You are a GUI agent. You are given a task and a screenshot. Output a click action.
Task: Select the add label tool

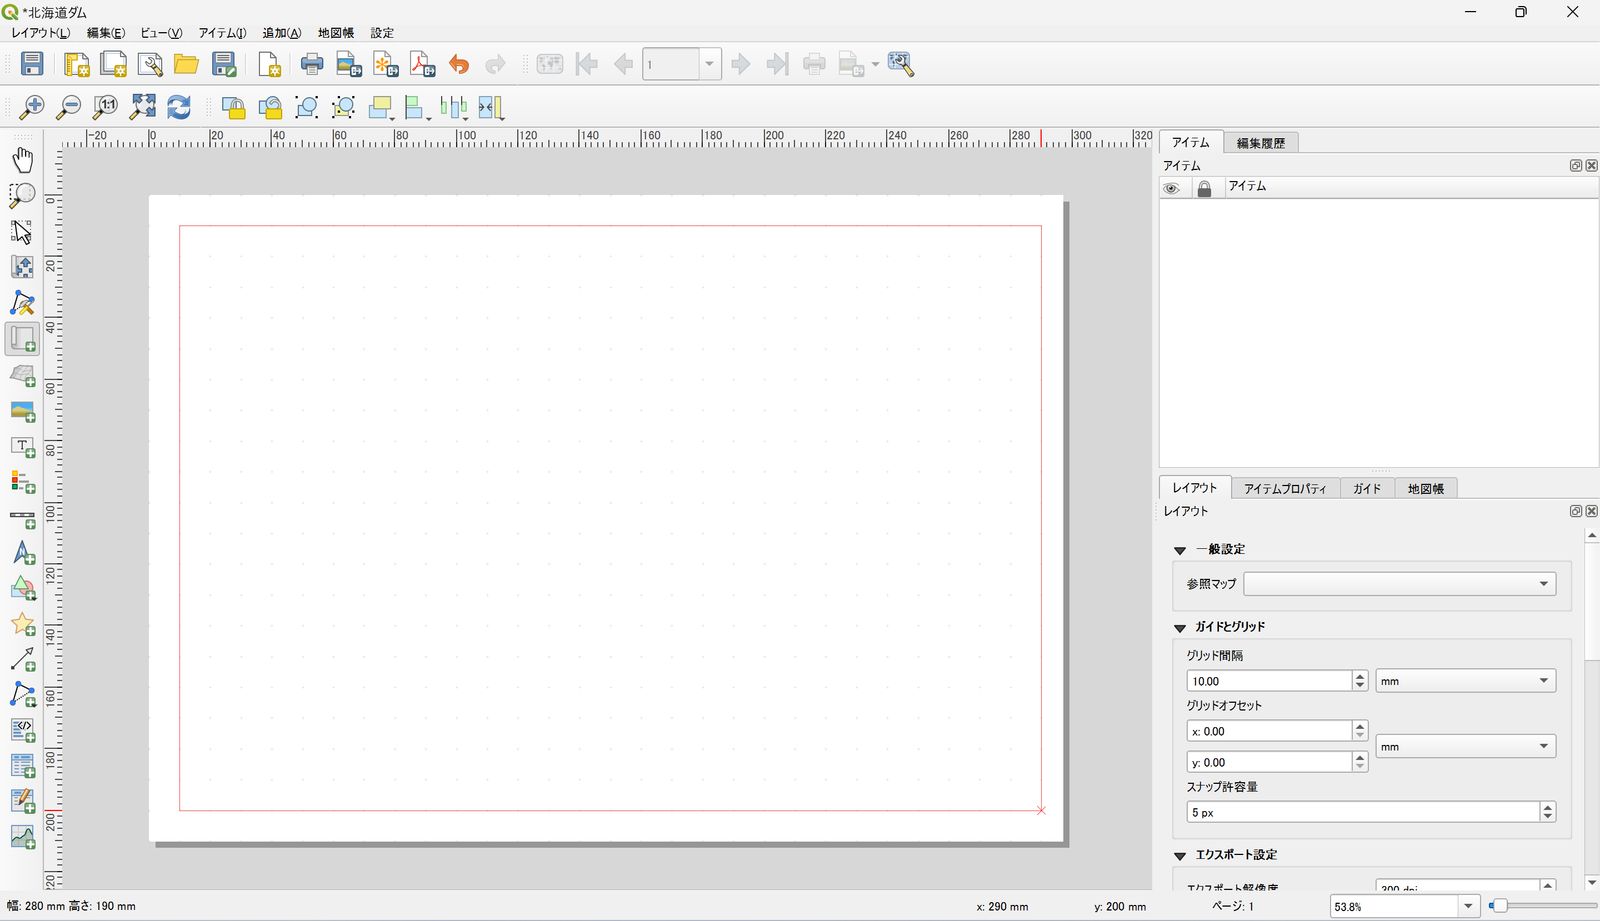pos(22,447)
